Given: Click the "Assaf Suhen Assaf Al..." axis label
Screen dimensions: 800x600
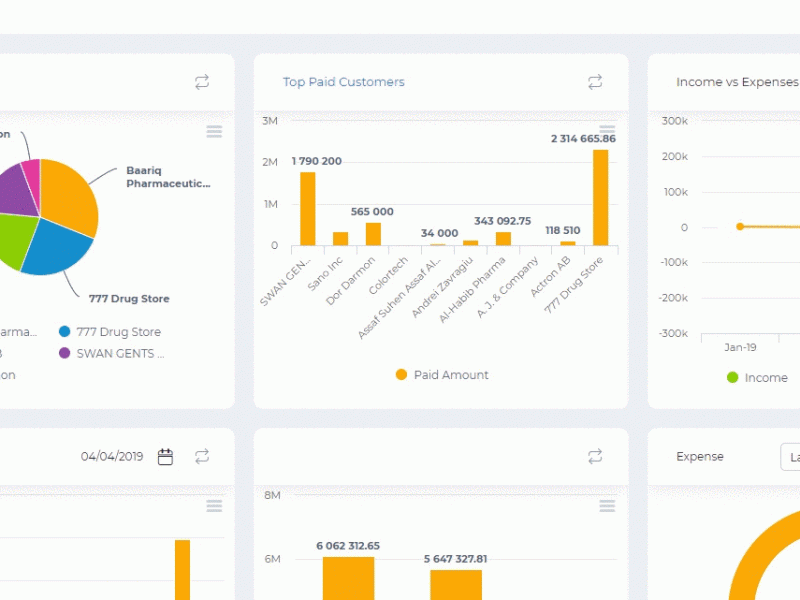Looking at the screenshot, I should [399, 298].
